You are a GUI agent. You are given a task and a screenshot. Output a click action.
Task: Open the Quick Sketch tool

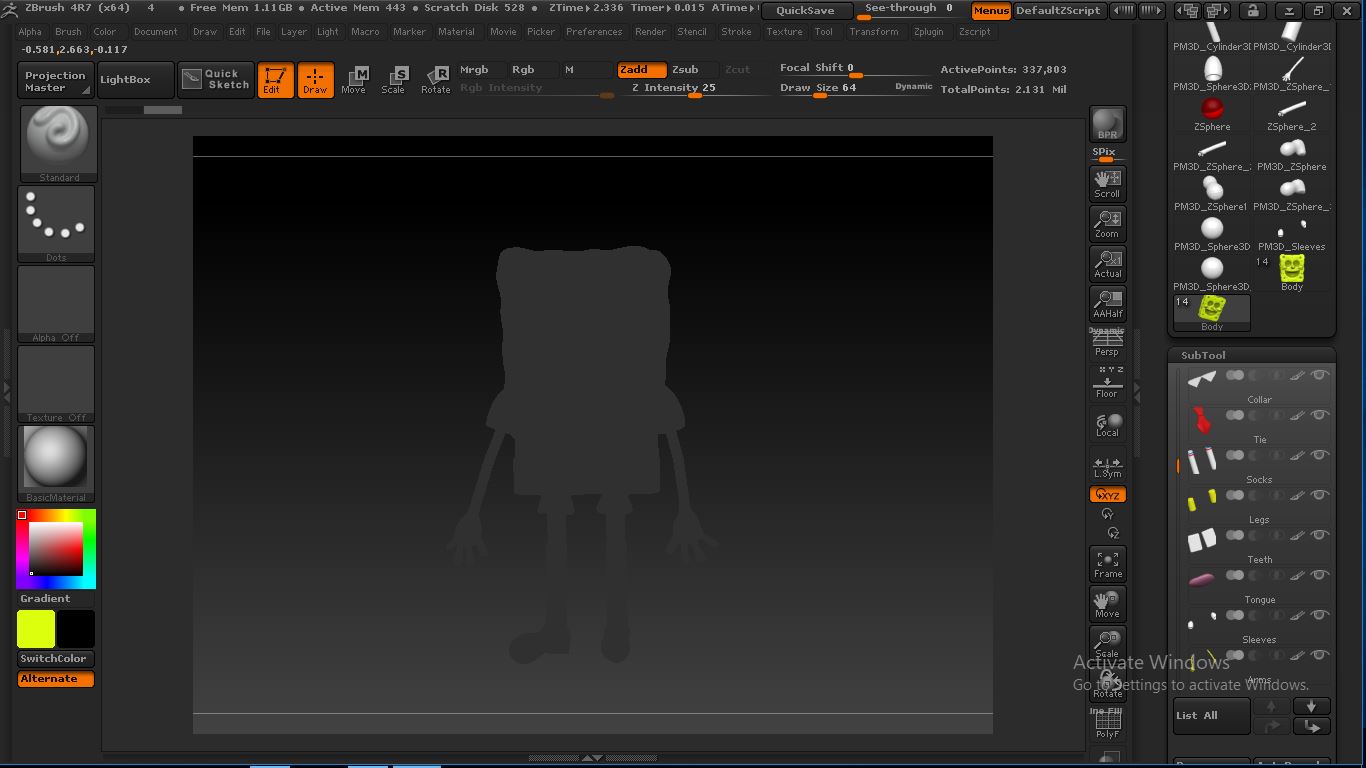(x=216, y=80)
